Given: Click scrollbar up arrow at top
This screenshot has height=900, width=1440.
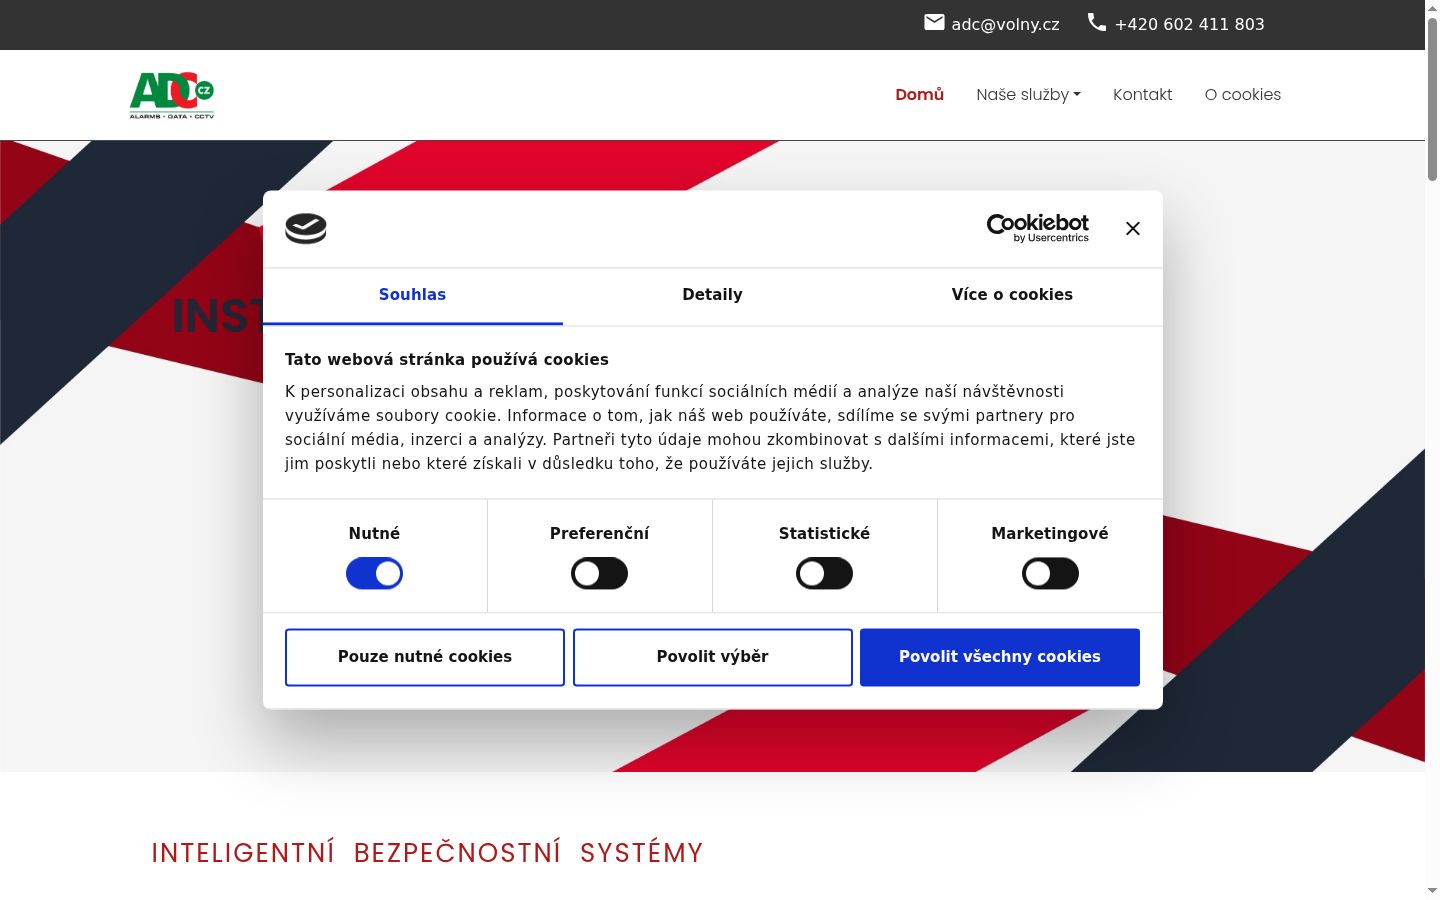Looking at the screenshot, I should tap(1432, 8).
